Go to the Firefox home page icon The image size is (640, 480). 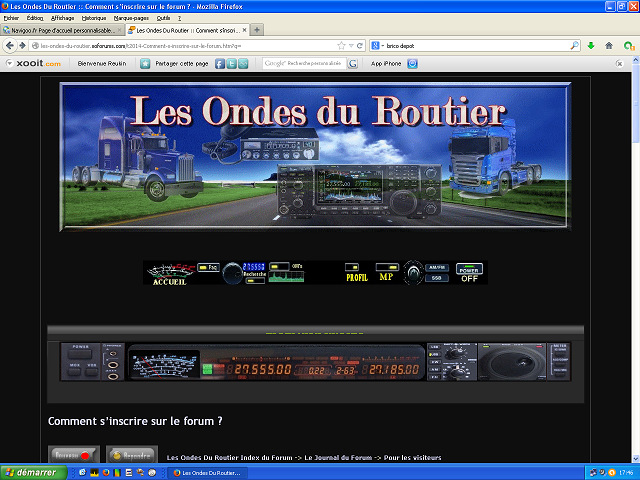pyautogui.click(x=609, y=46)
